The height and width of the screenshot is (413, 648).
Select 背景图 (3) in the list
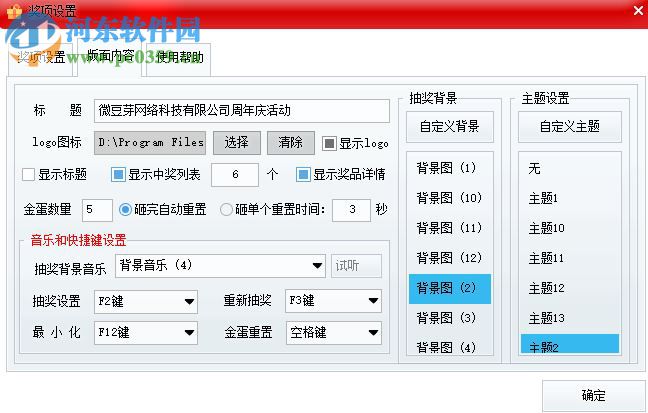click(450, 318)
